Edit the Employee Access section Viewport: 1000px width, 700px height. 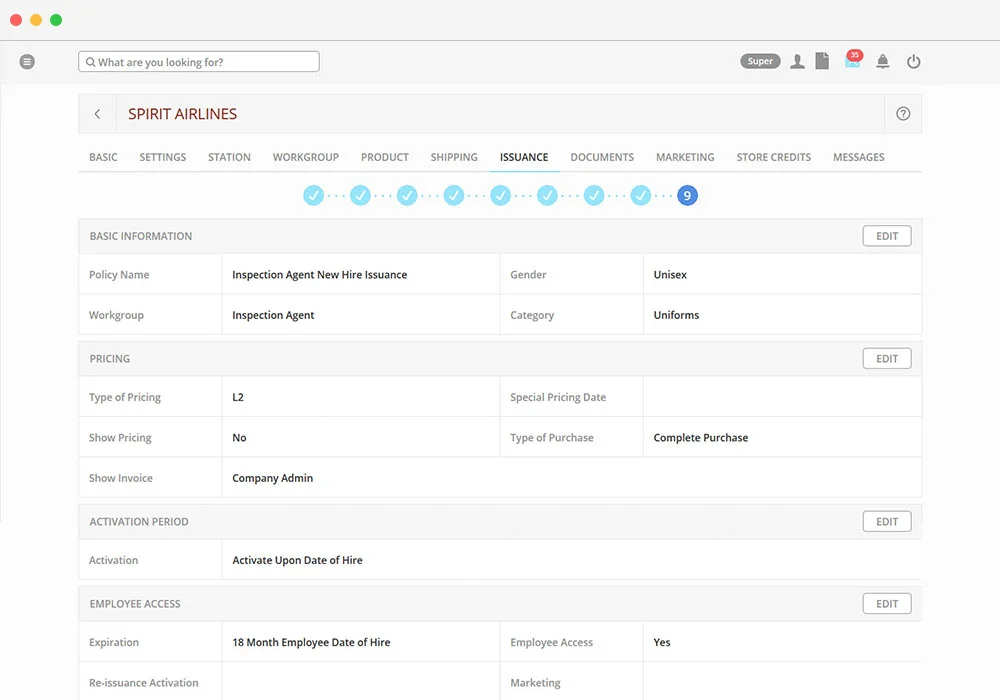[887, 603]
